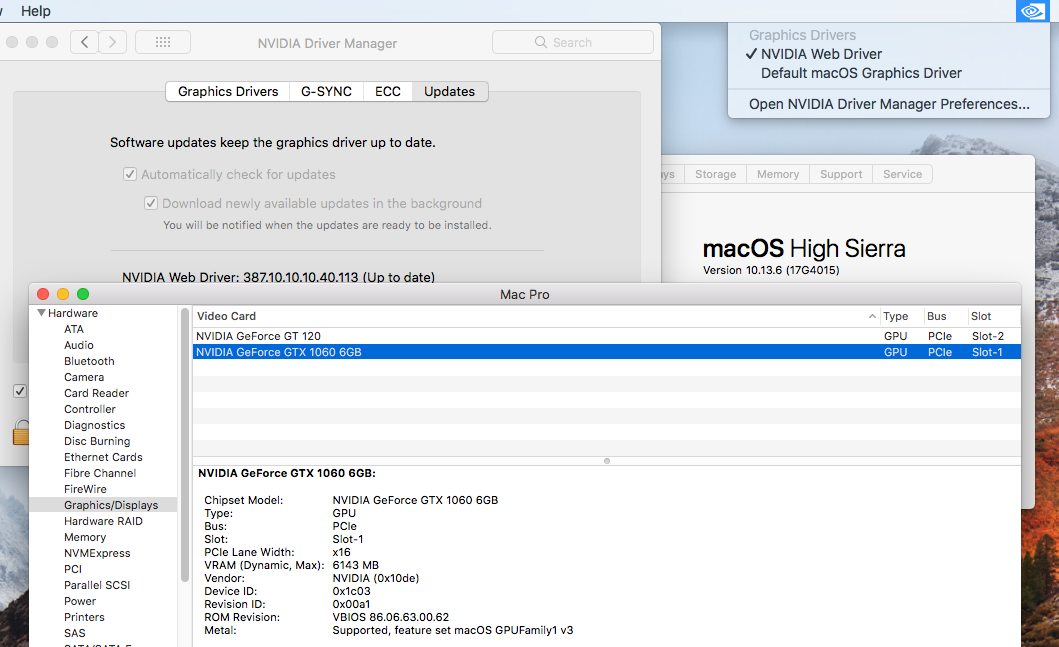This screenshot has width=1059, height=647.
Task: Select Printers in sidebar
Action: tap(84, 617)
